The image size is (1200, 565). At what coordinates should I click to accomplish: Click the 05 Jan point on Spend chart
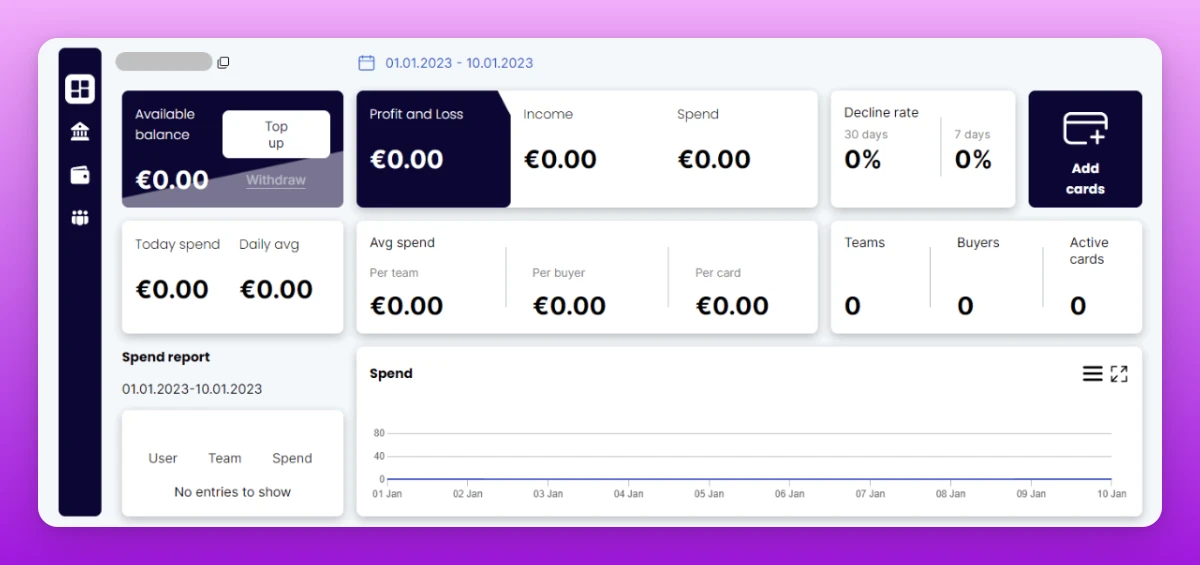(x=709, y=480)
